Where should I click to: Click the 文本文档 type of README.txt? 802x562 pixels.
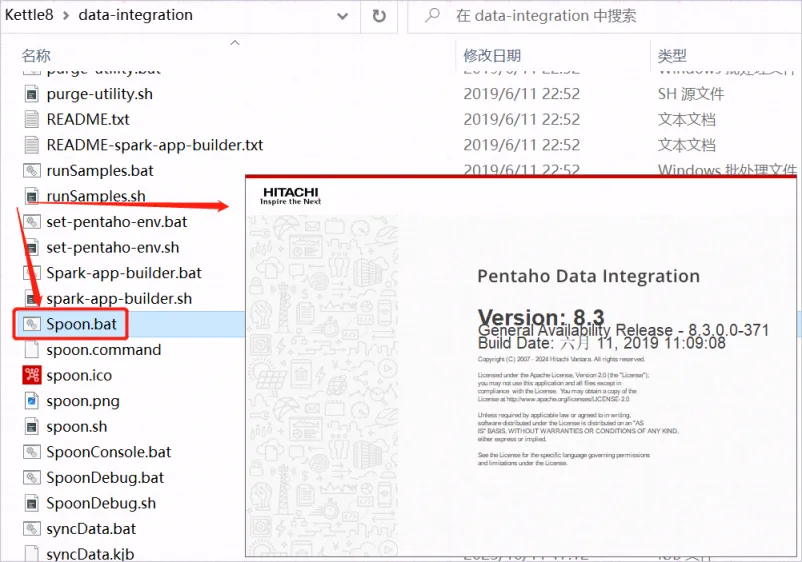click(687, 120)
